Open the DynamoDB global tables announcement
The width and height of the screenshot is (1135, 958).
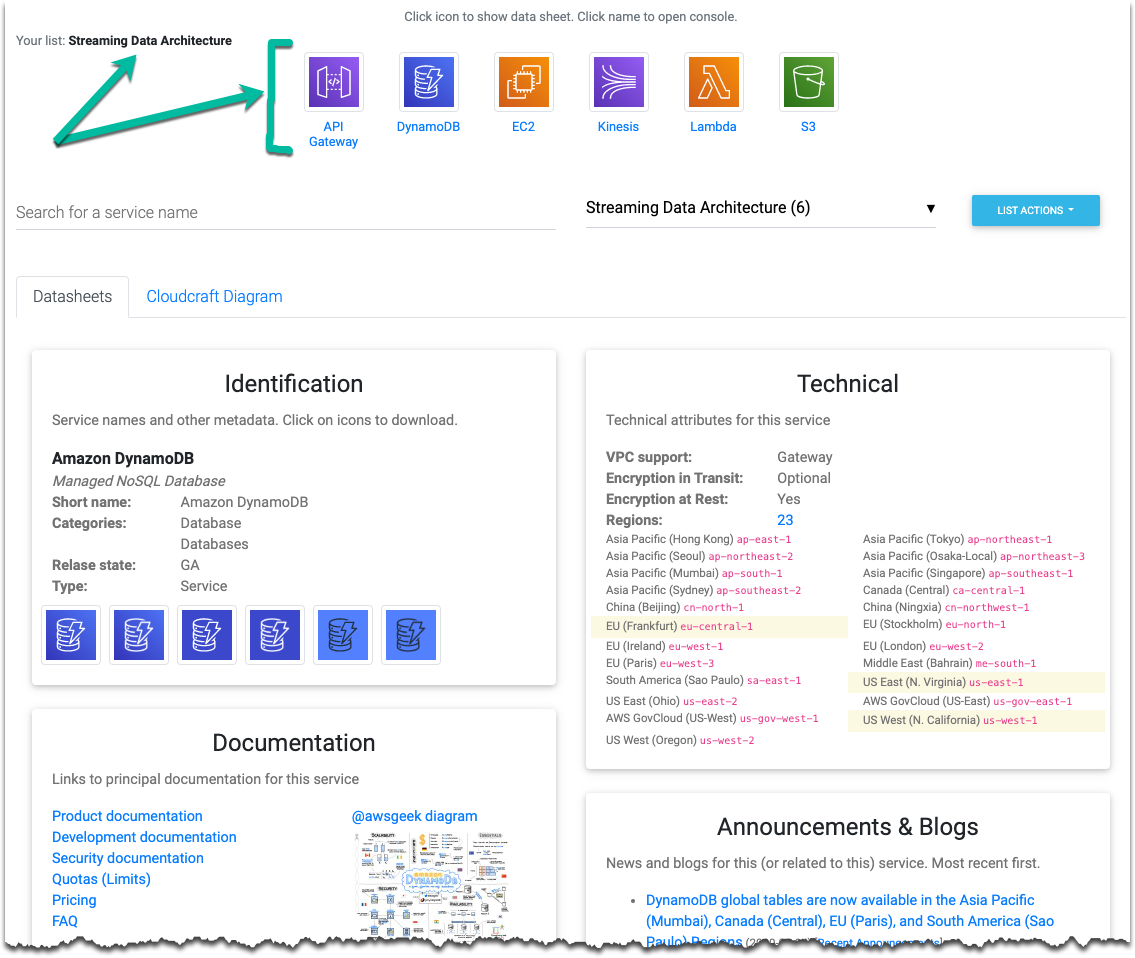coord(850,920)
